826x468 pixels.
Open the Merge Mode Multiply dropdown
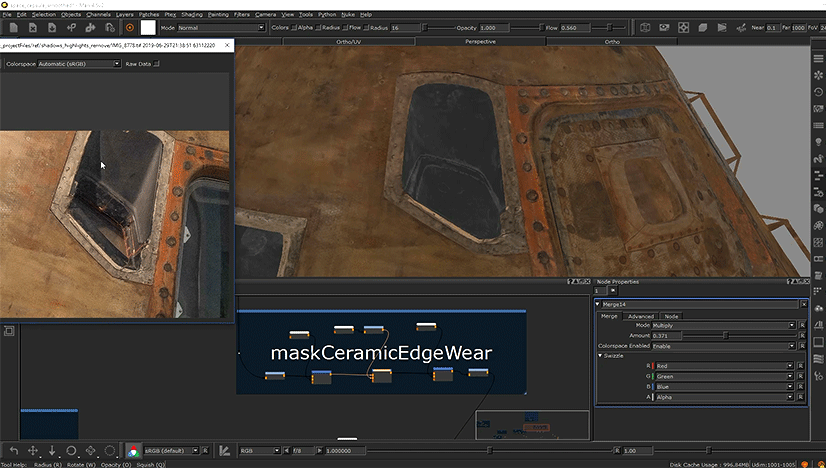pyautogui.click(x=723, y=325)
